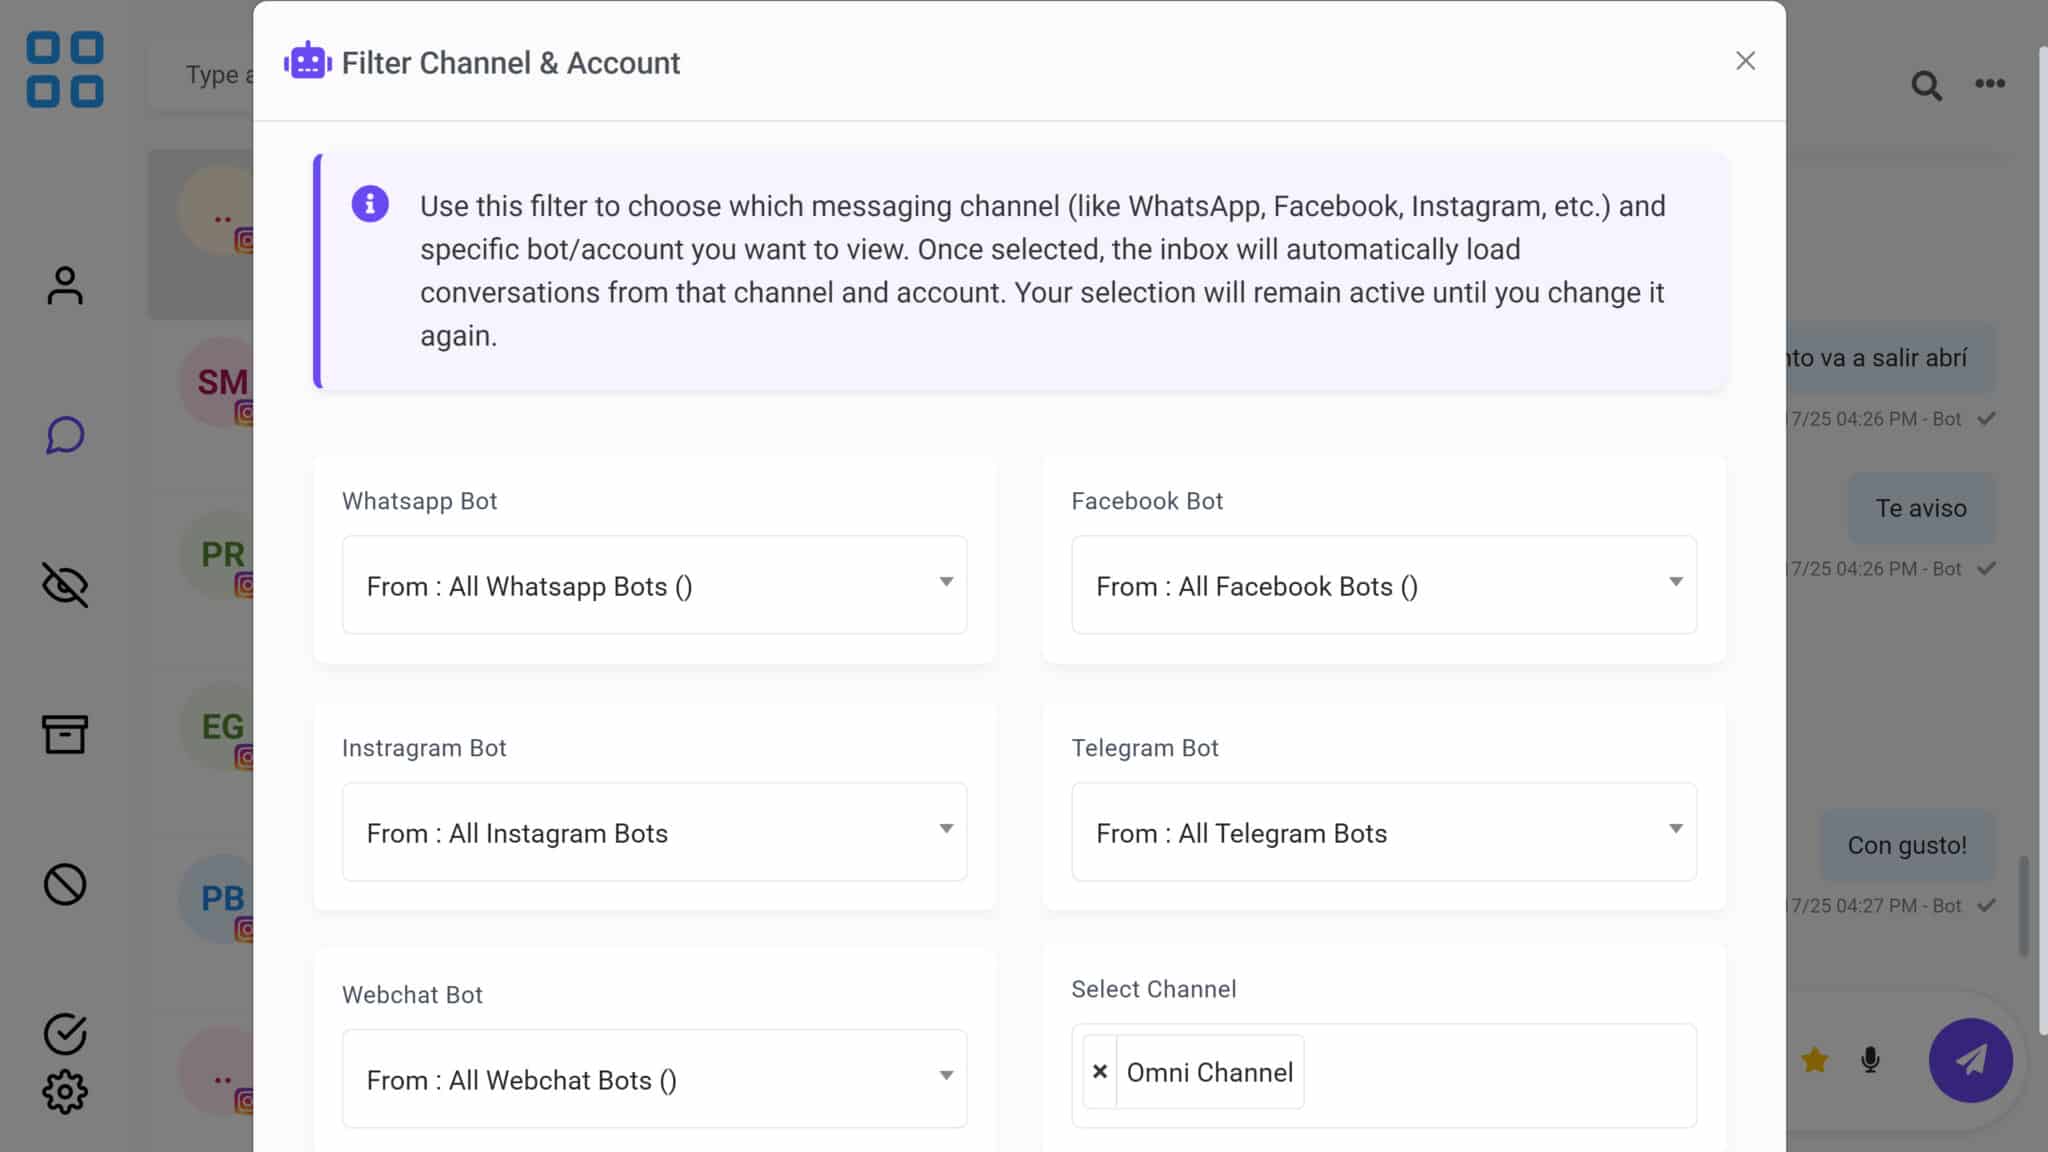The width and height of the screenshot is (2048, 1152).
Task: Expand the Whatsapp Bot dropdown
Action: pyautogui.click(x=654, y=585)
